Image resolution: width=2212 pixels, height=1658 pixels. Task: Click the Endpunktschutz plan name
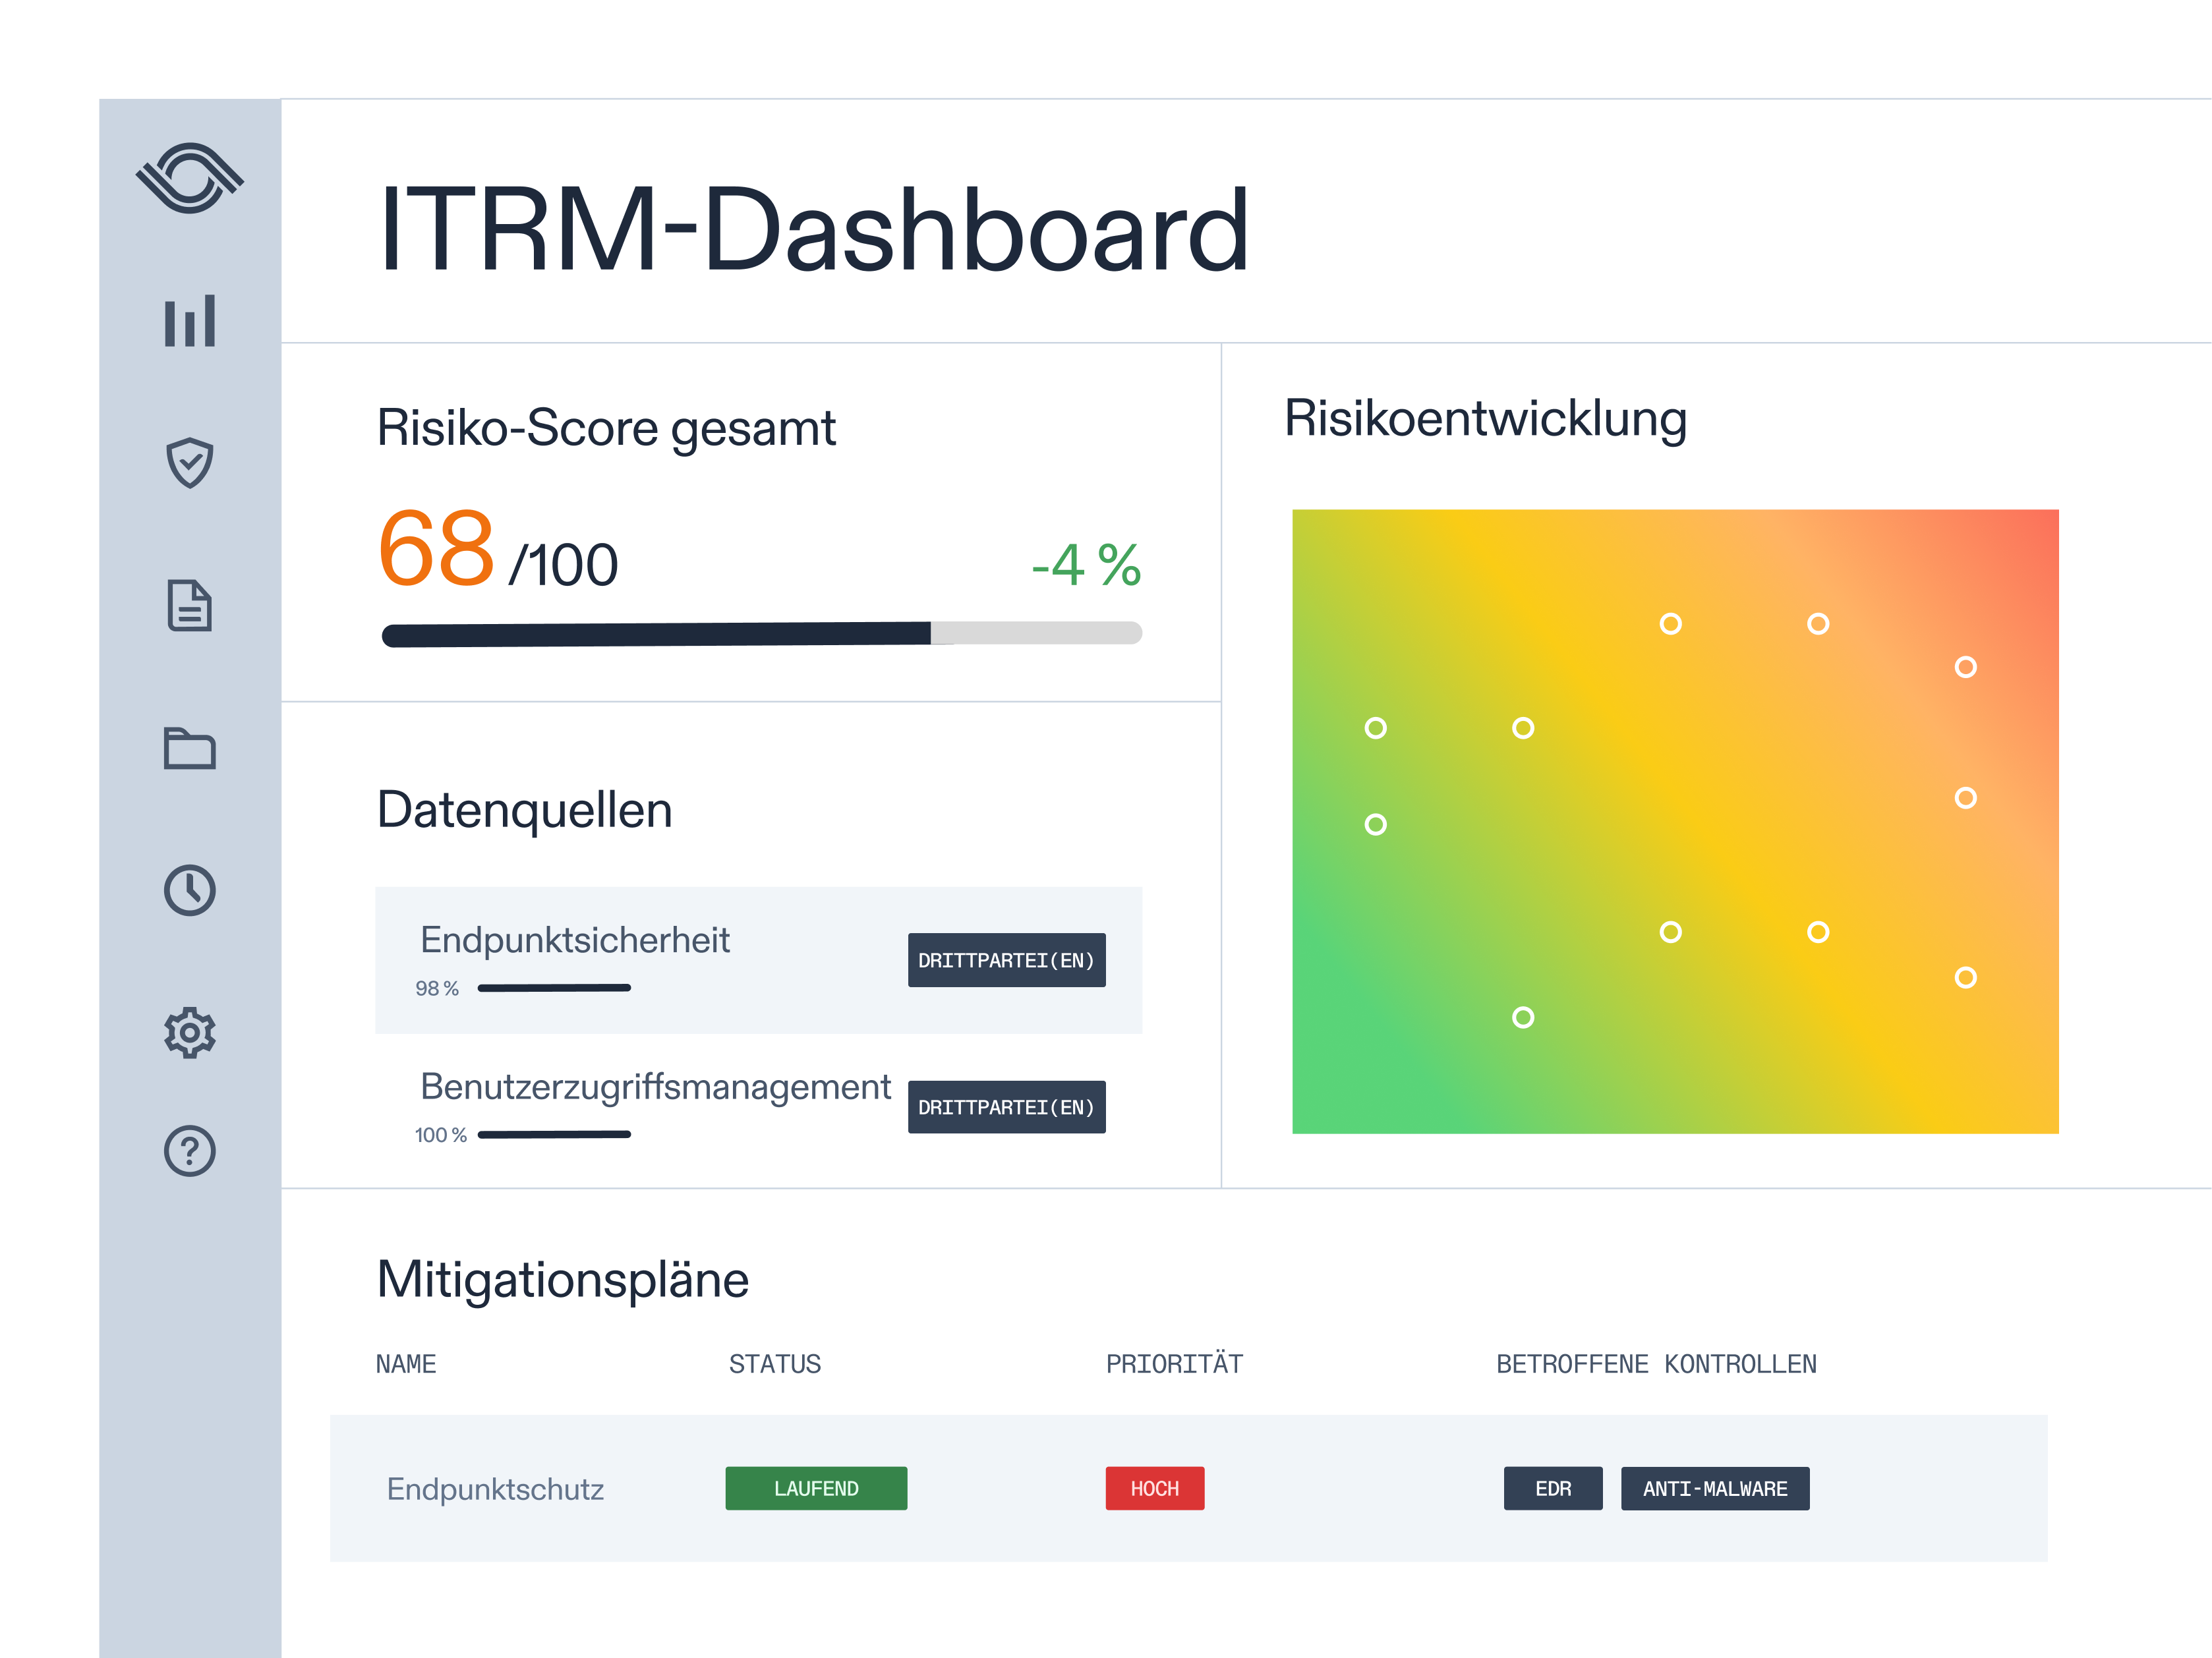tap(495, 1489)
